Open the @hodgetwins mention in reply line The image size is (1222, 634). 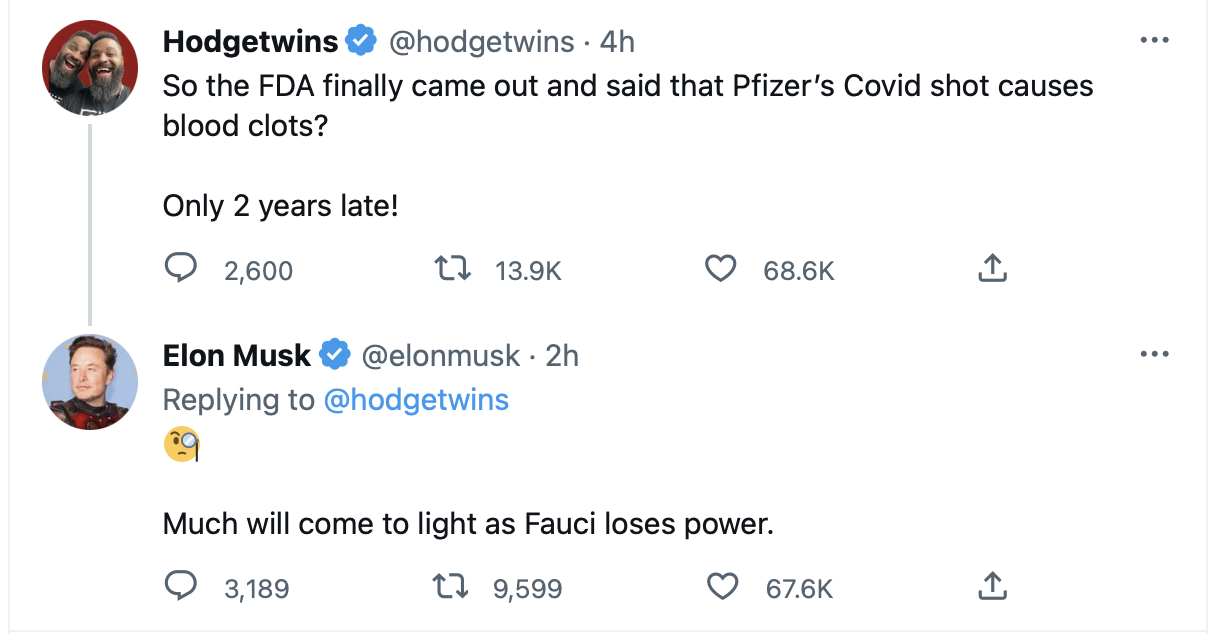point(416,400)
